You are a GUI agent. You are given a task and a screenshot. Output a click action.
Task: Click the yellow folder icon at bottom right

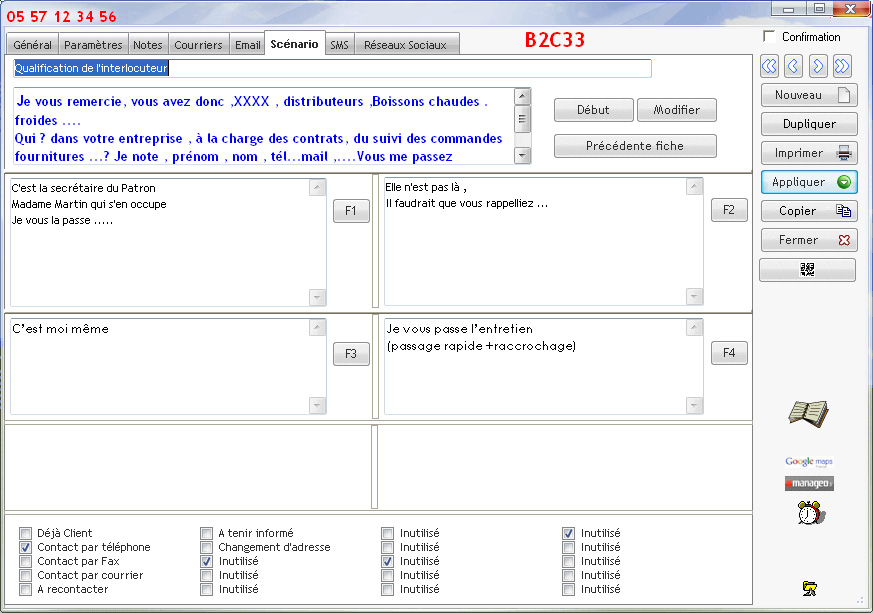click(809, 588)
